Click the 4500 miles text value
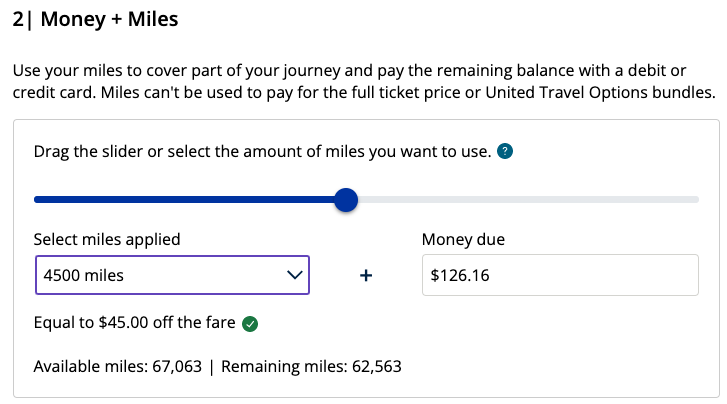The width and height of the screenshot is (727, 404). 84,274
